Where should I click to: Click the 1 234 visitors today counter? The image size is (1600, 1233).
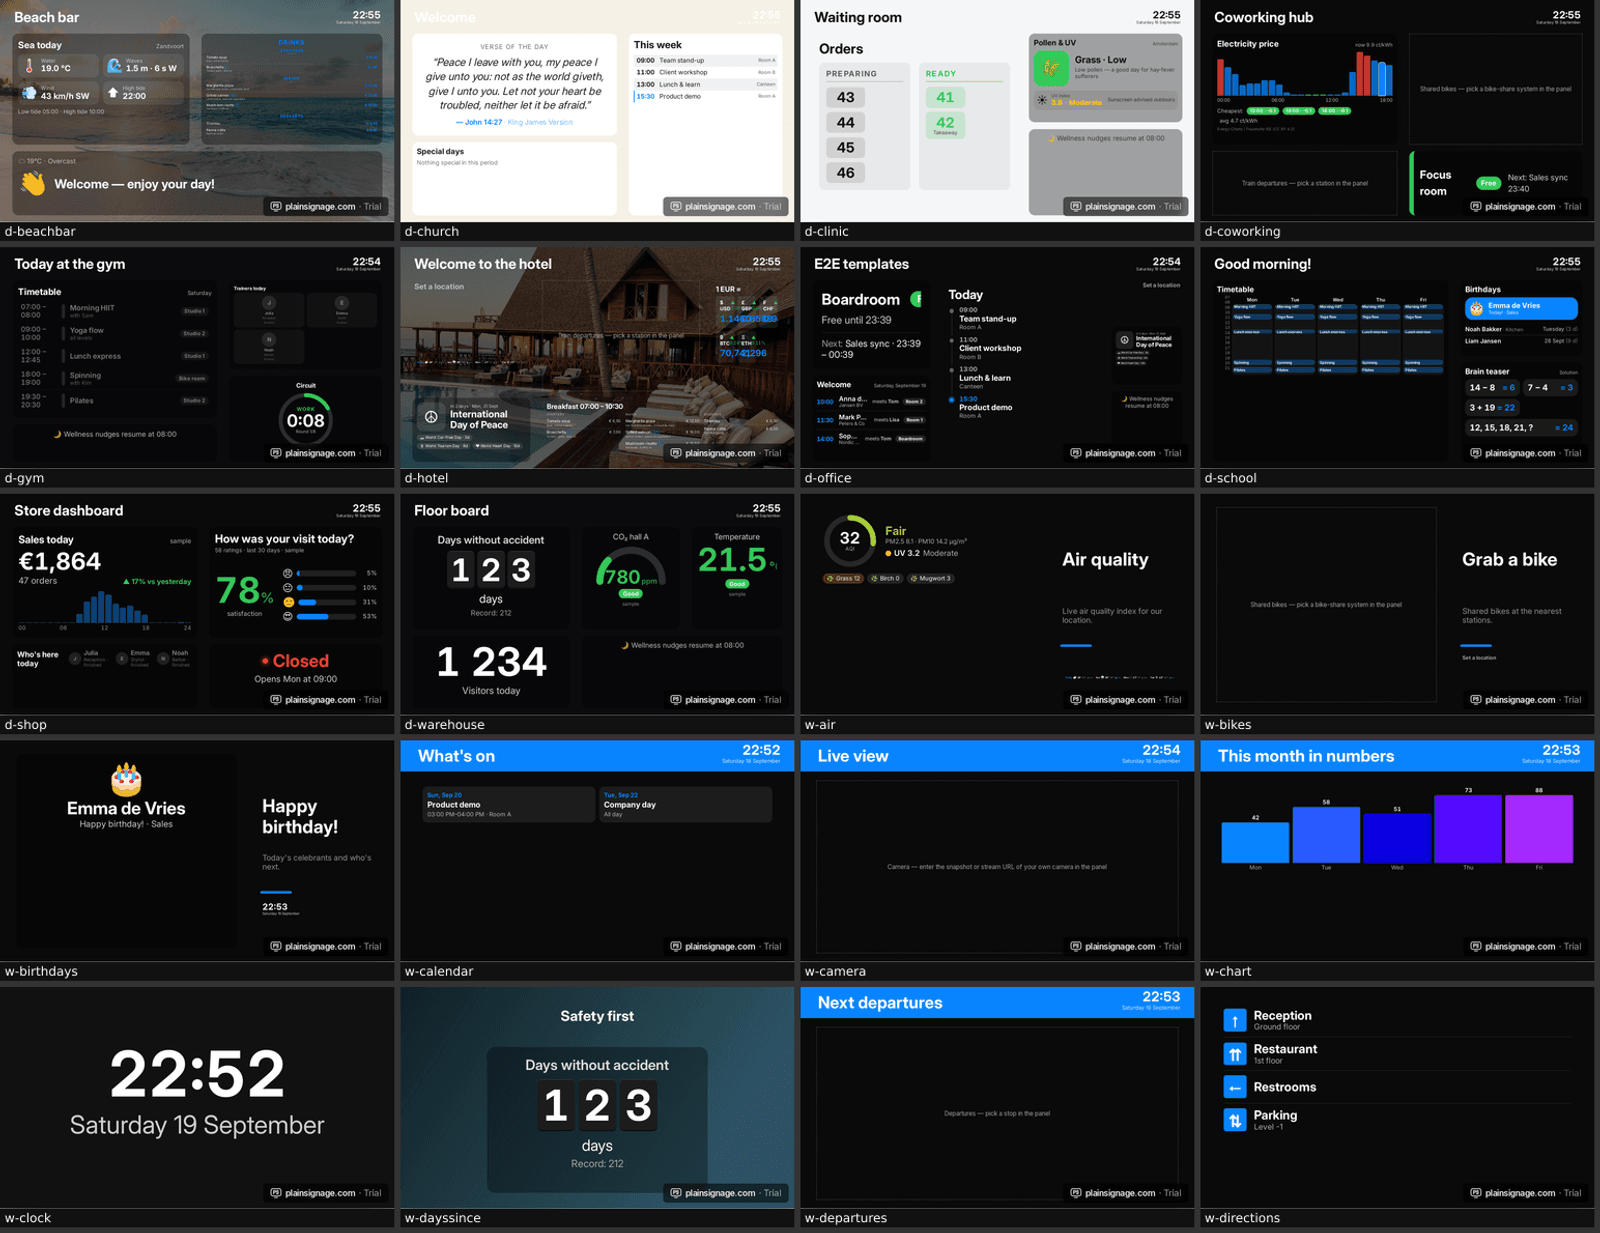click(491, 662)
